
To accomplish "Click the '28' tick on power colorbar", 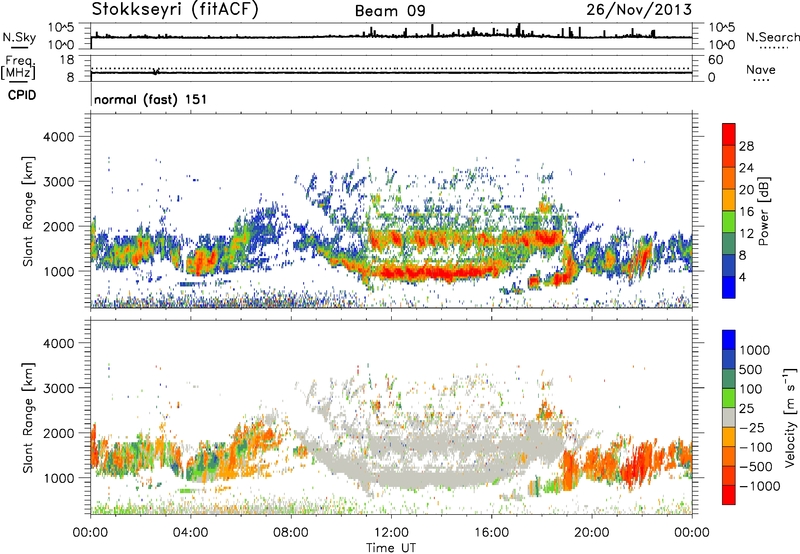I will pyautogui.click(x=746, y=146).
